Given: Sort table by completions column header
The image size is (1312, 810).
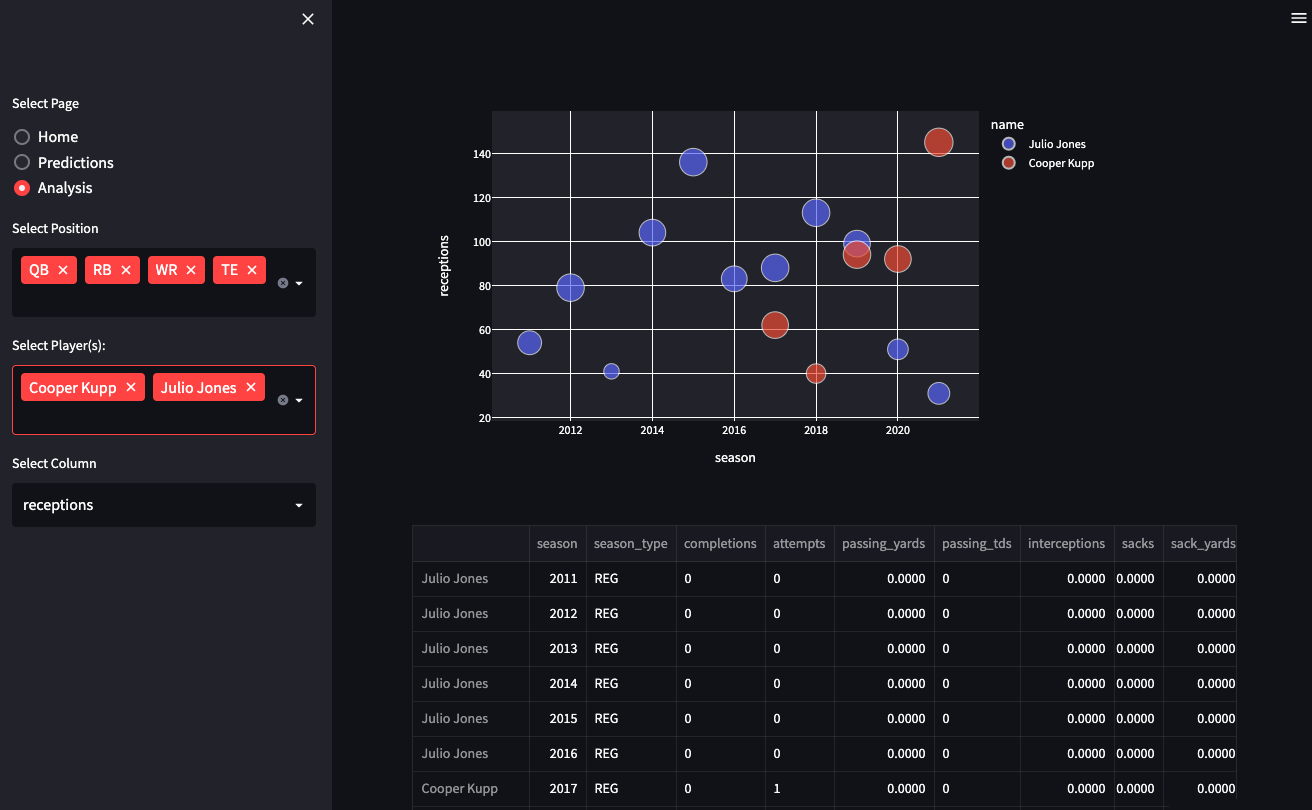Looking at the screenshot, I should (x=720, y=544).
